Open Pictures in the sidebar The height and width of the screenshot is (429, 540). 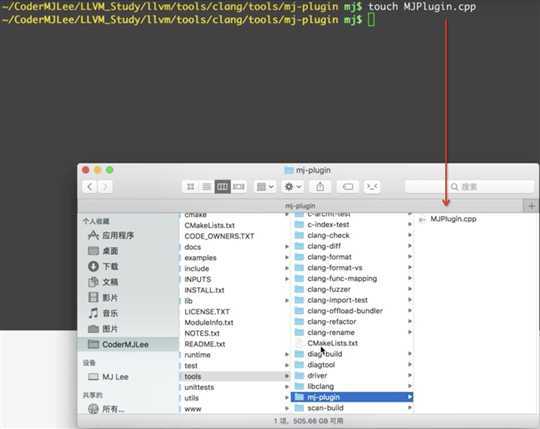pyautogui.click(x=110, y=329)
